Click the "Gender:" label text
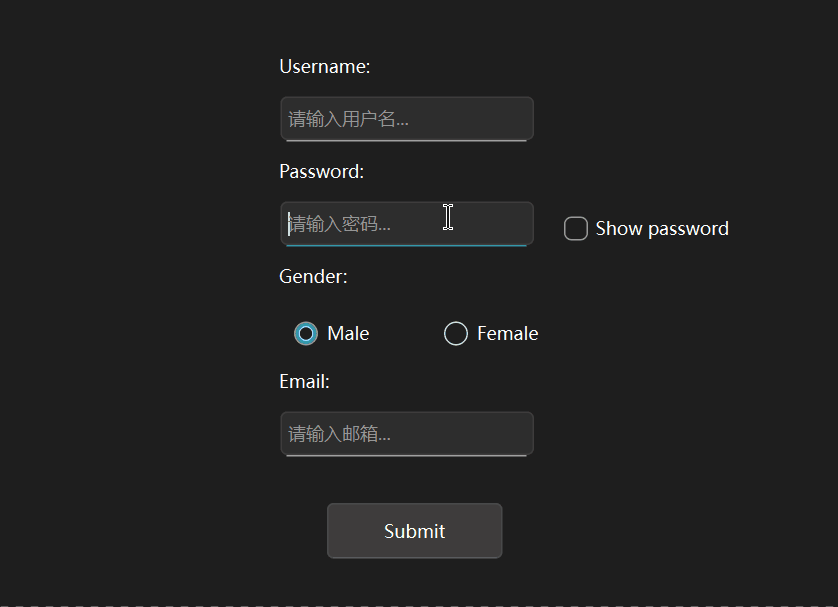 pos(313,277)
